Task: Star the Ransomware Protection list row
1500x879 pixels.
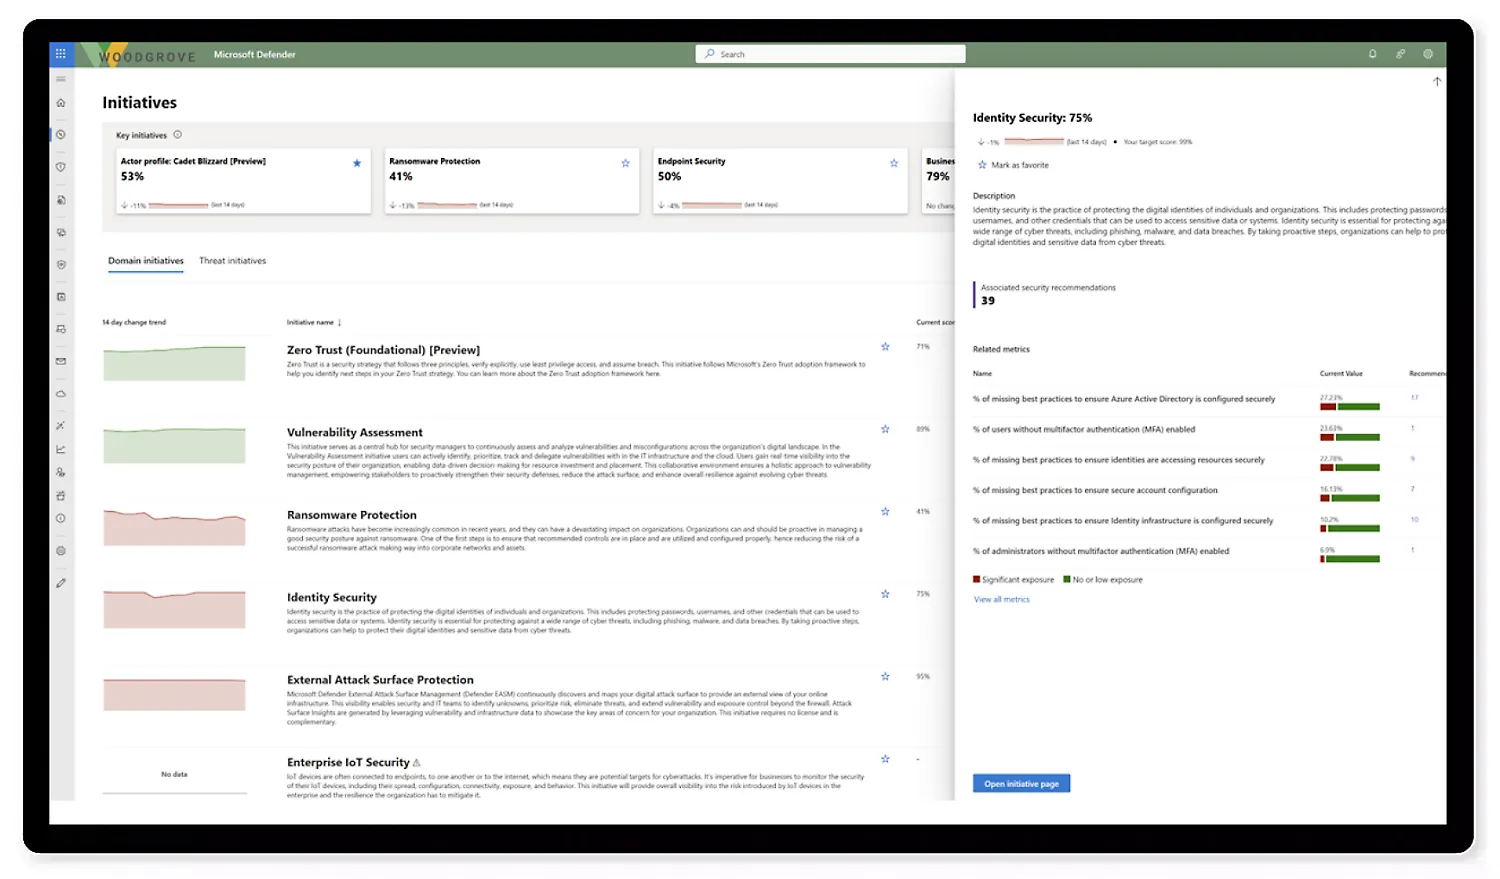Action: coord(885,512)
